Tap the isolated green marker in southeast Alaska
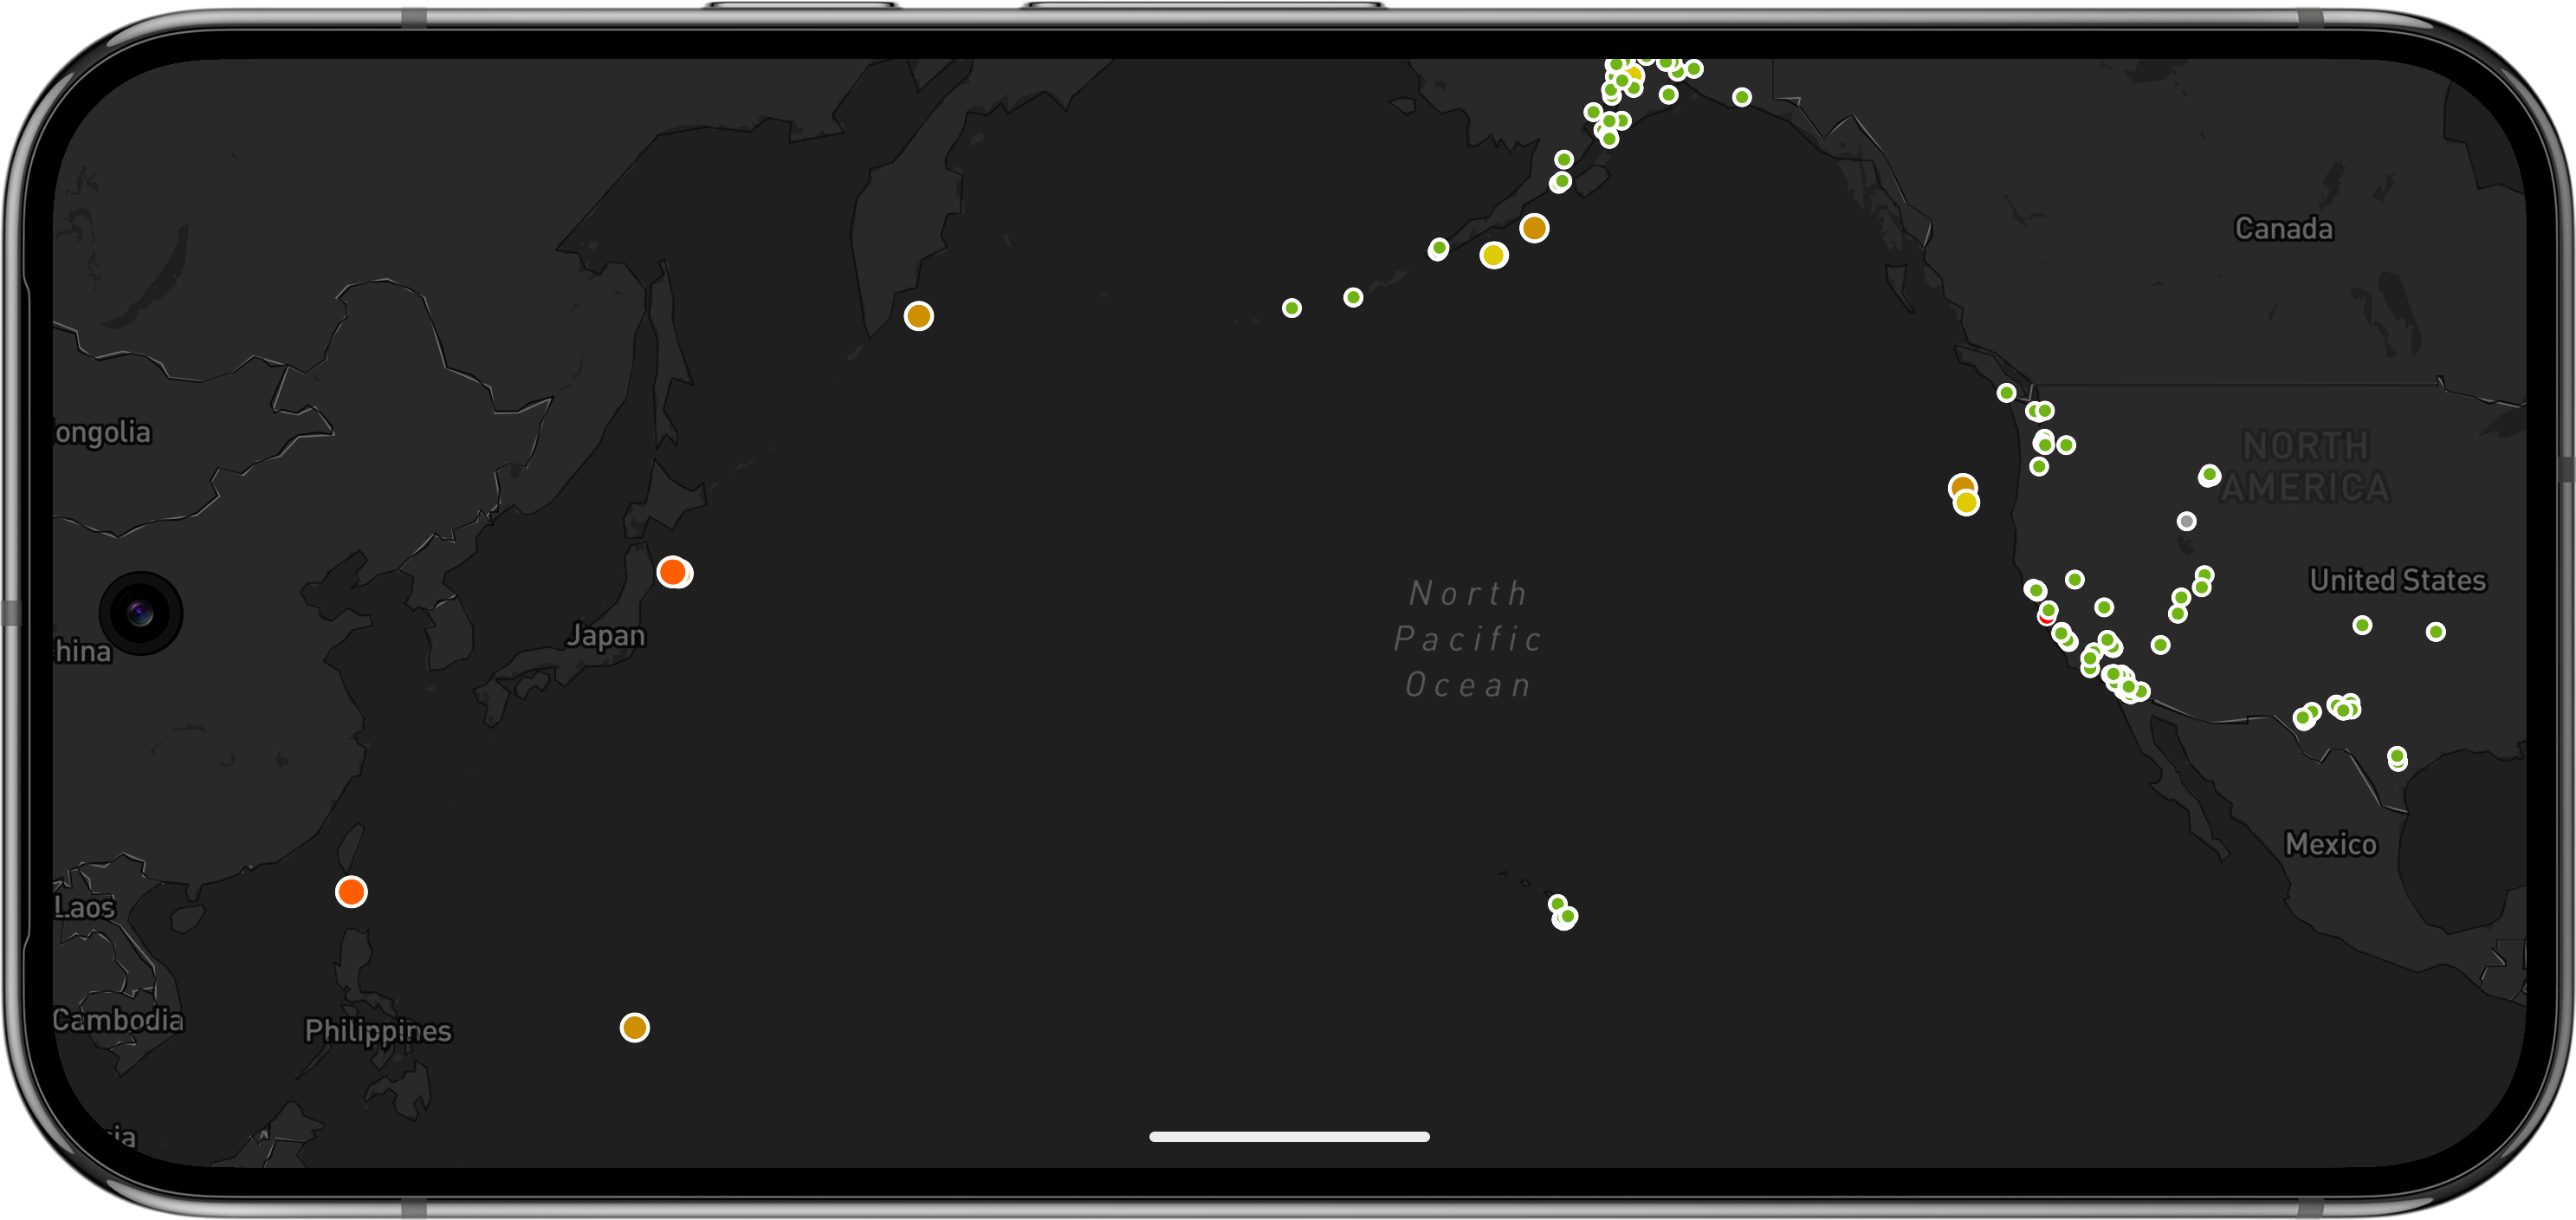 pos(1741,97)
